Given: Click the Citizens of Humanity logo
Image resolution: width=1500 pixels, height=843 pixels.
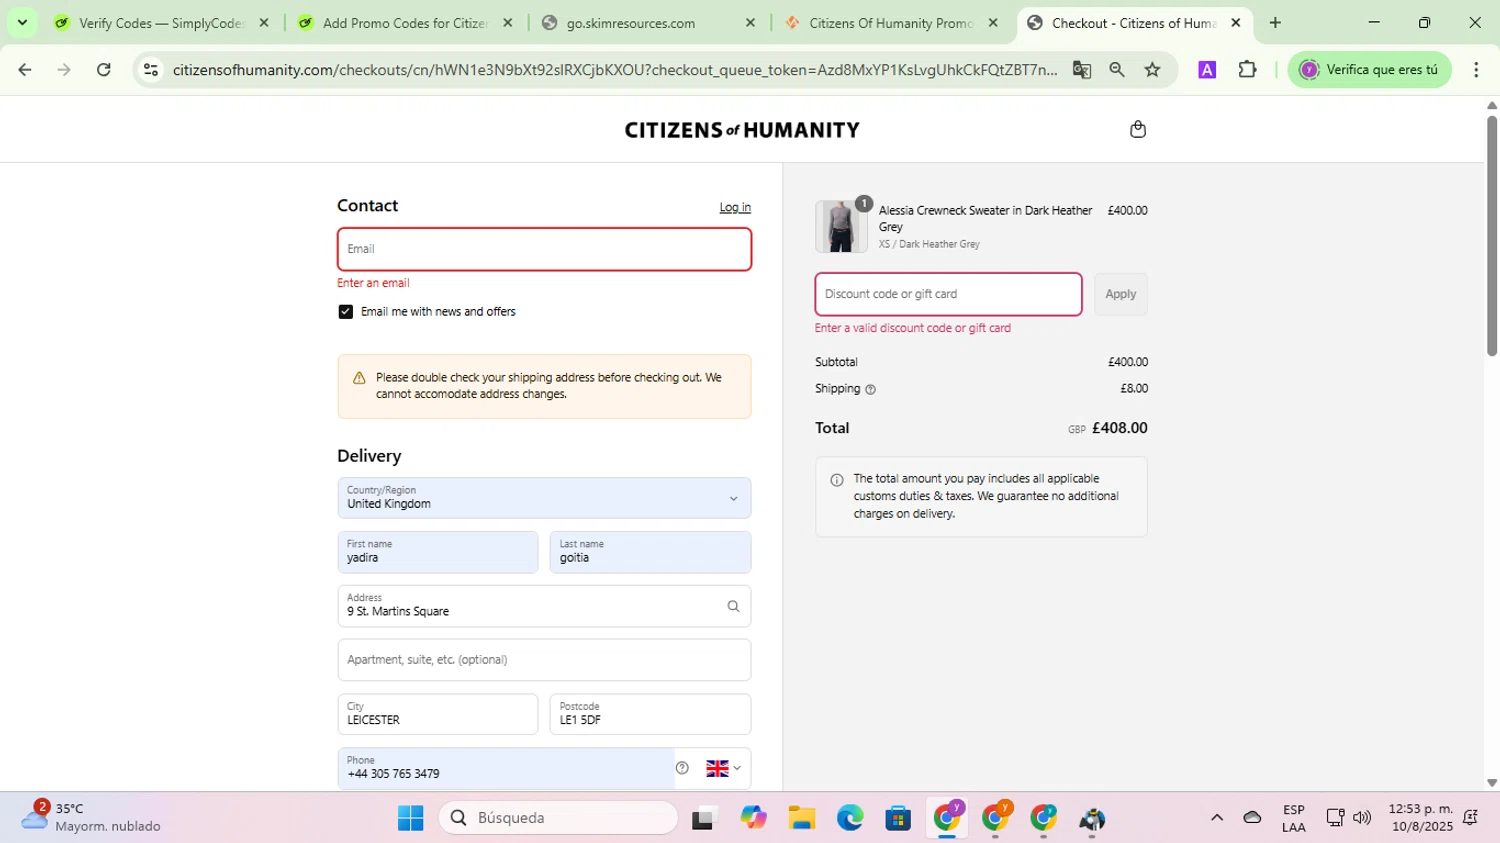Looking at the screenshot, I should click(x=742, y=130).
